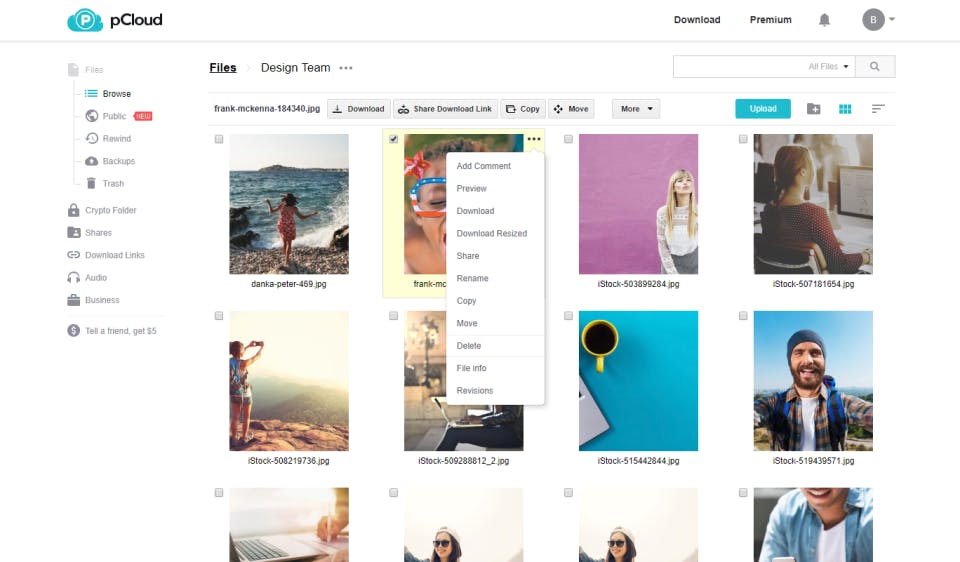This screenshot has height=562, width=960.
Task: Click the Upload button
Action: (x=763, y=108)
